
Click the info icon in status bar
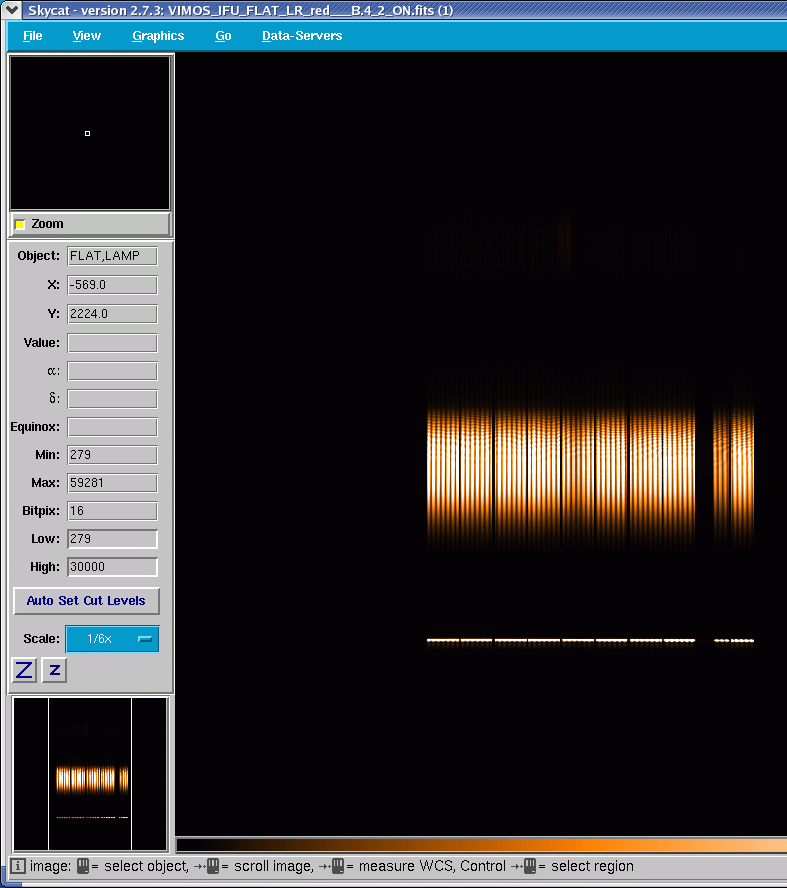coord(18,866)
